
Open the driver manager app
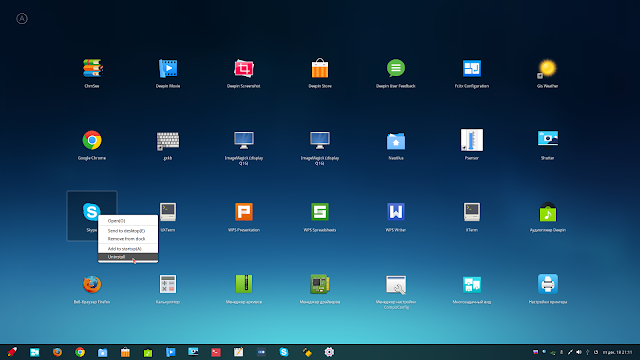click(320, 284)
